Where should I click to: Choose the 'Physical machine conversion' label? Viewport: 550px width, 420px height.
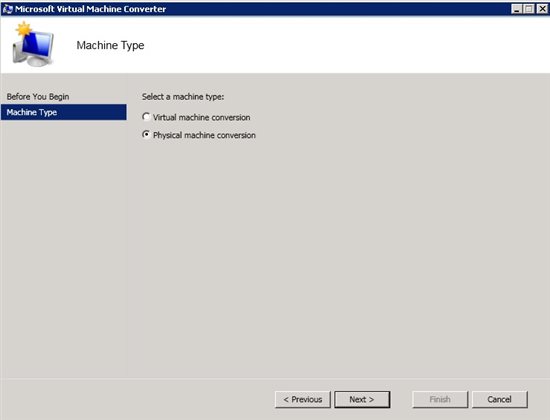click(x=204, y=135)
